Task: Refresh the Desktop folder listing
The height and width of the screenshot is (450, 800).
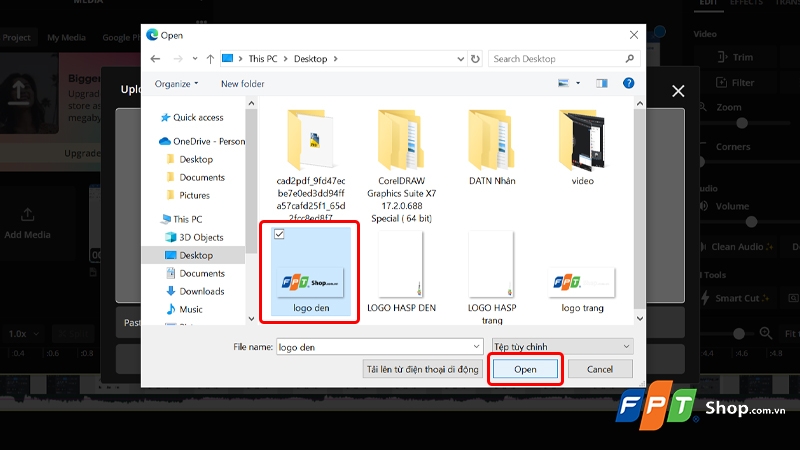Action: click(475, 59)
